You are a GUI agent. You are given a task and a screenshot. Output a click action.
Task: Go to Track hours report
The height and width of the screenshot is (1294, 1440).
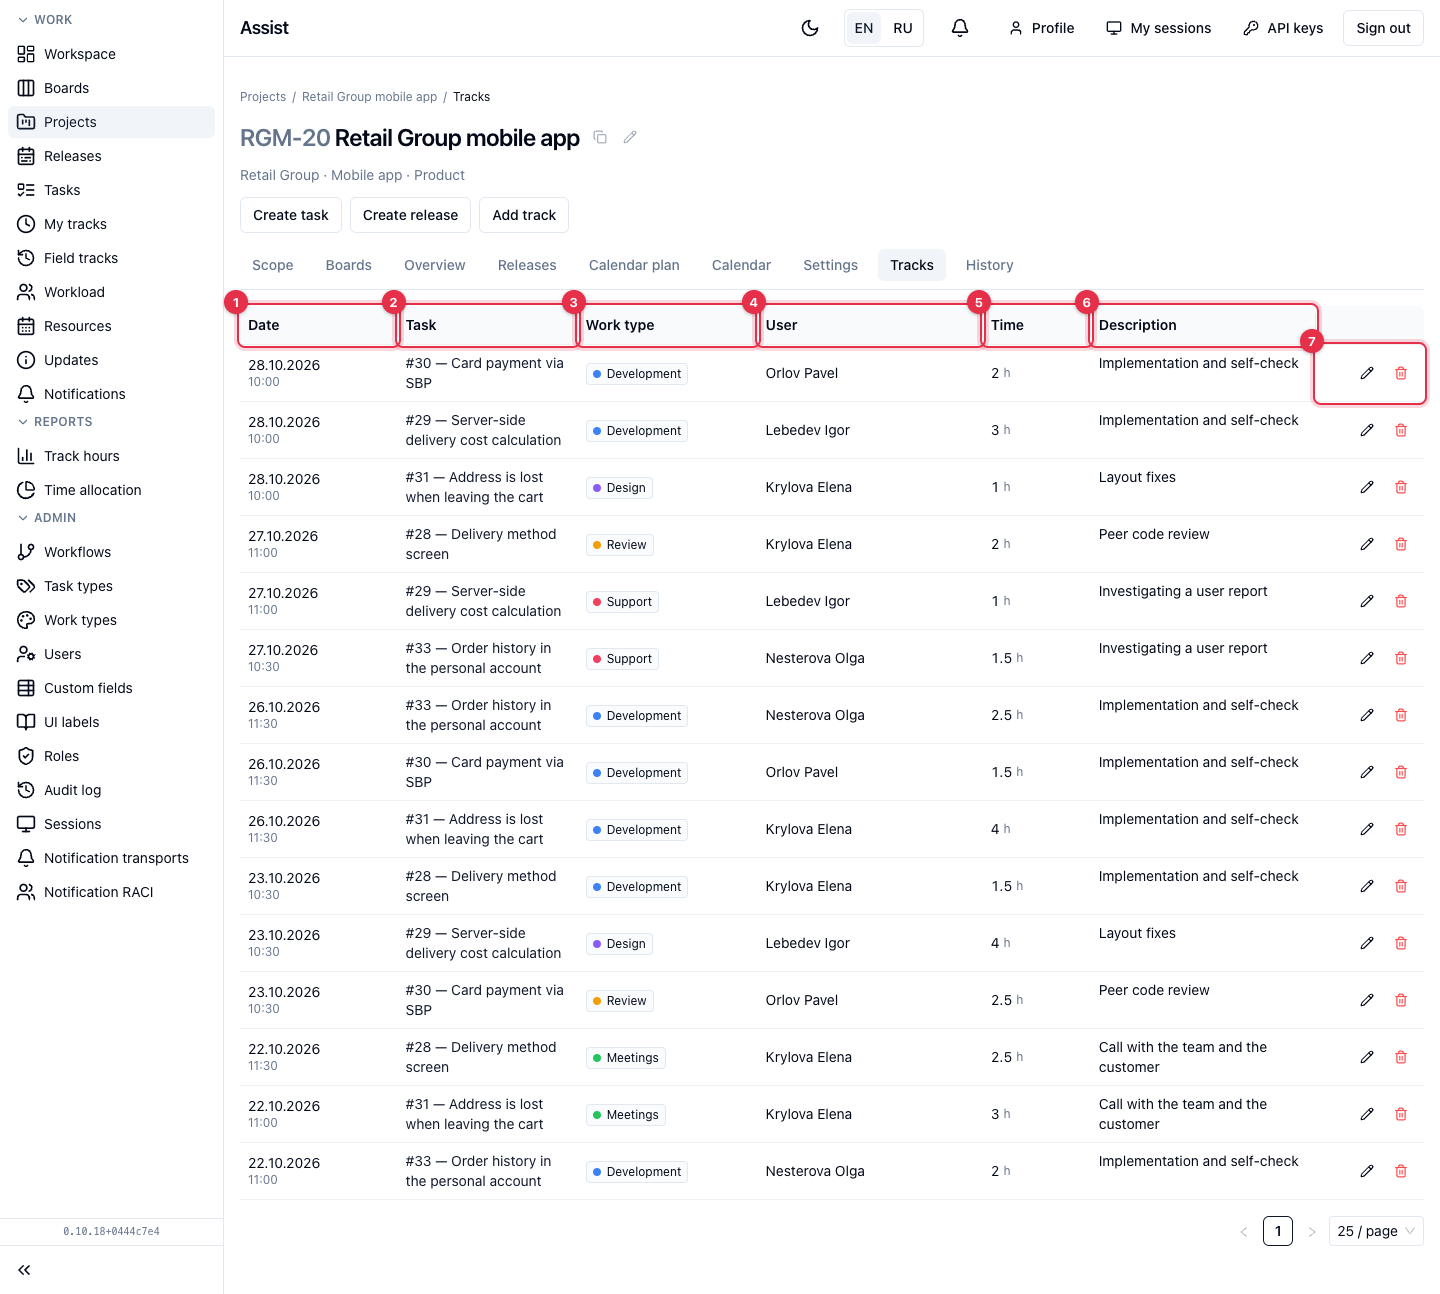[x=111, y=456]
